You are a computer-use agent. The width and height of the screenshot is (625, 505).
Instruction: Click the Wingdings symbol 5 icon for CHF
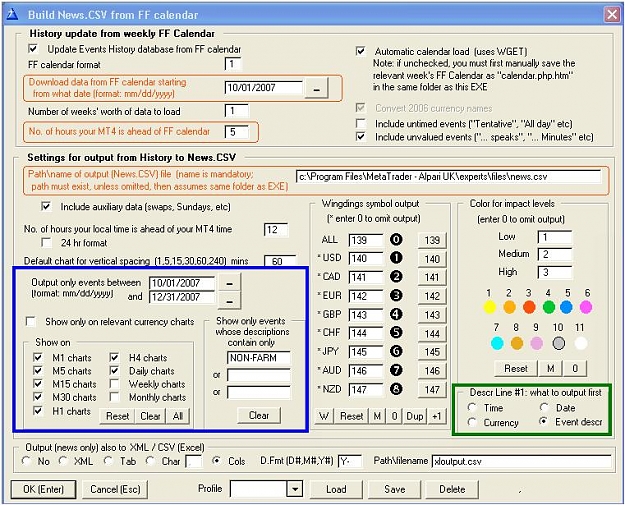pos(396,332)
